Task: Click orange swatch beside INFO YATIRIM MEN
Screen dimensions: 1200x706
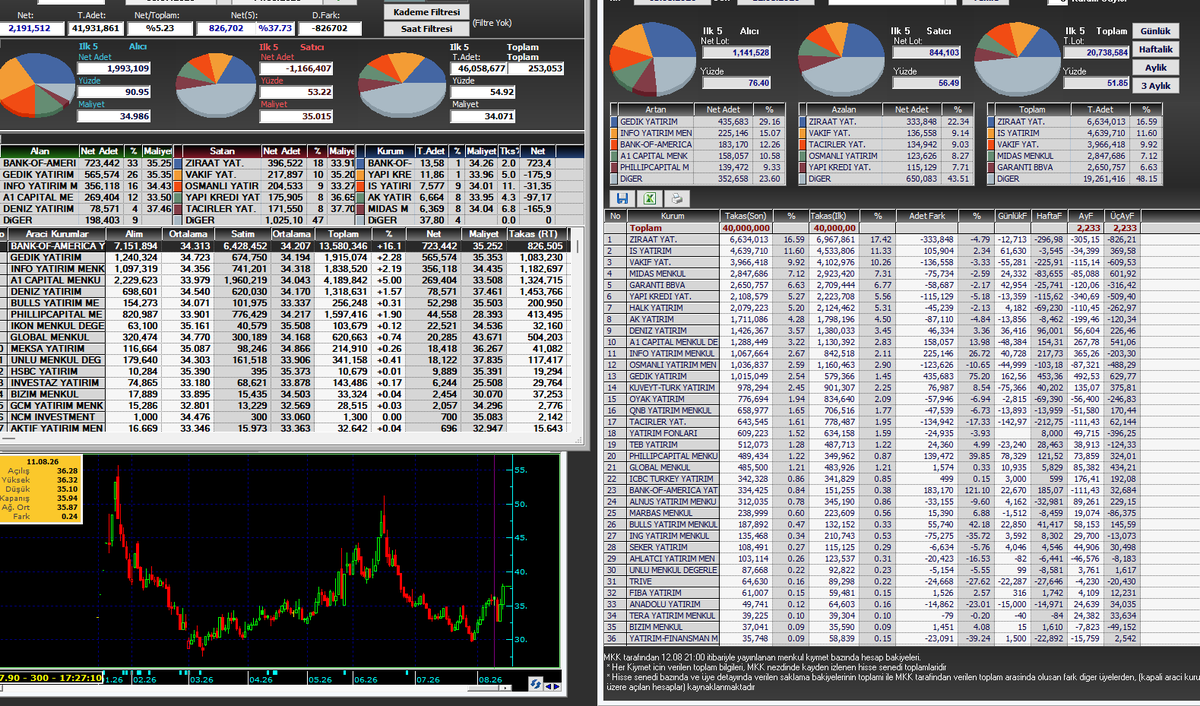Action: click(x=613, y=132)
